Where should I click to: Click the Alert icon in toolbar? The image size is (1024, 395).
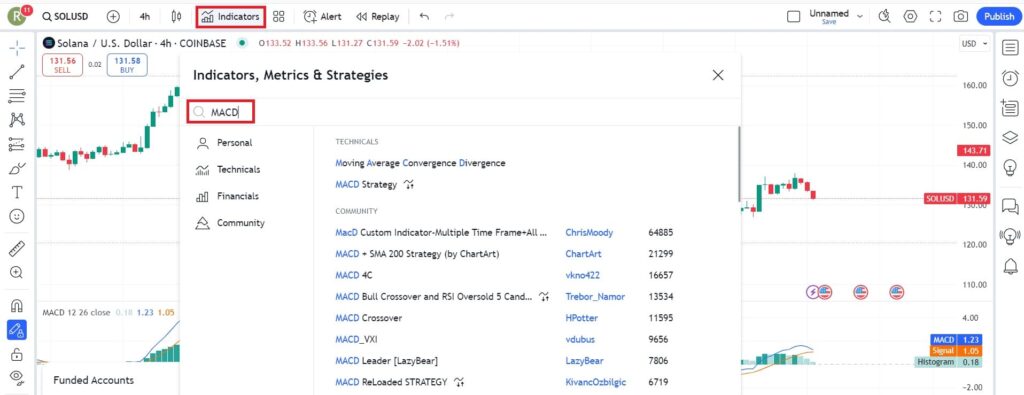[x=323, y=16]
